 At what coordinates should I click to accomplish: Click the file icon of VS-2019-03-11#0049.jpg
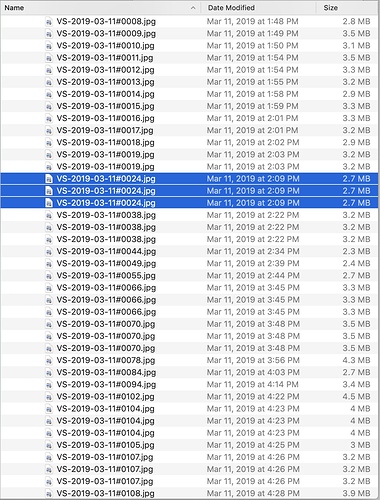click(x=49, y=264)
